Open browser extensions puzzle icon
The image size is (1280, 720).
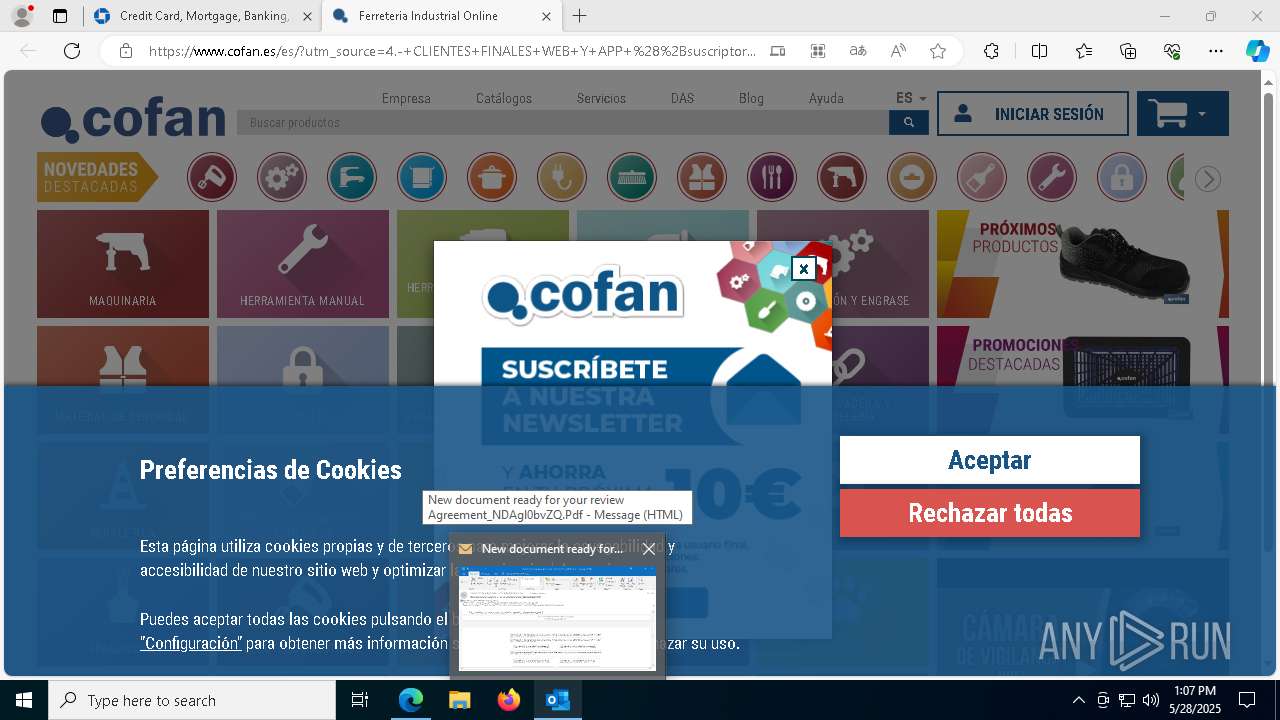(x=991, y=51)
